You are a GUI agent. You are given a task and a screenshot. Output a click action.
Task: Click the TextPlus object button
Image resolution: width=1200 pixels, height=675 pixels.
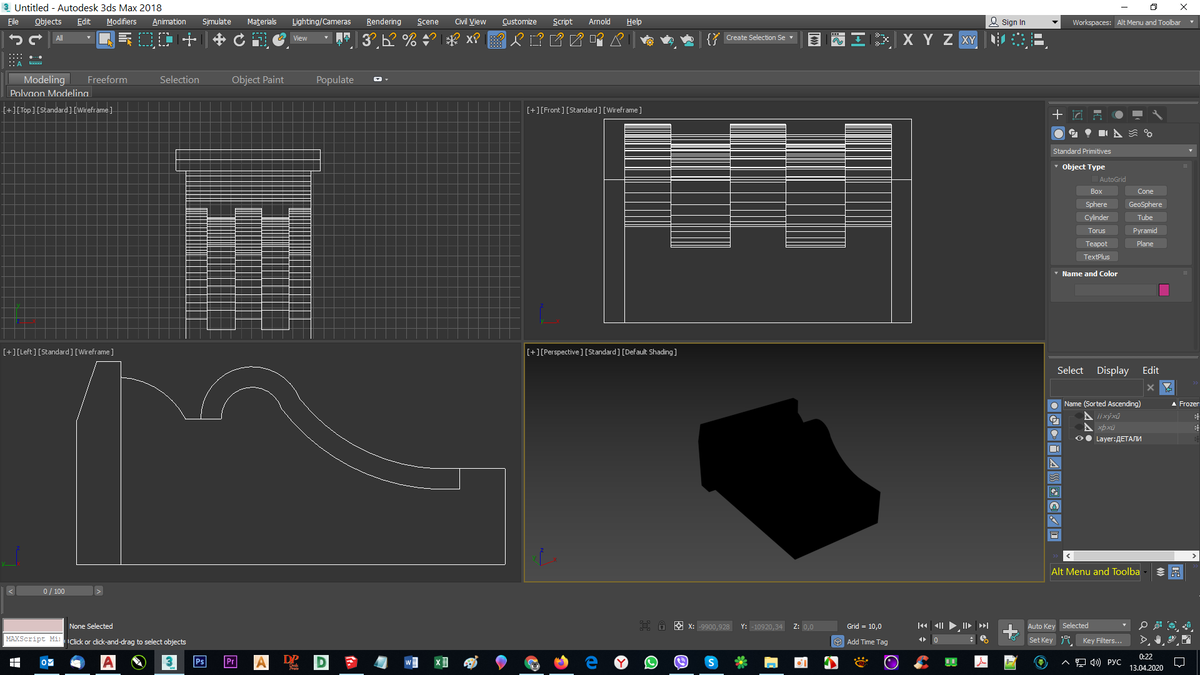click(x=1097, y=257)
